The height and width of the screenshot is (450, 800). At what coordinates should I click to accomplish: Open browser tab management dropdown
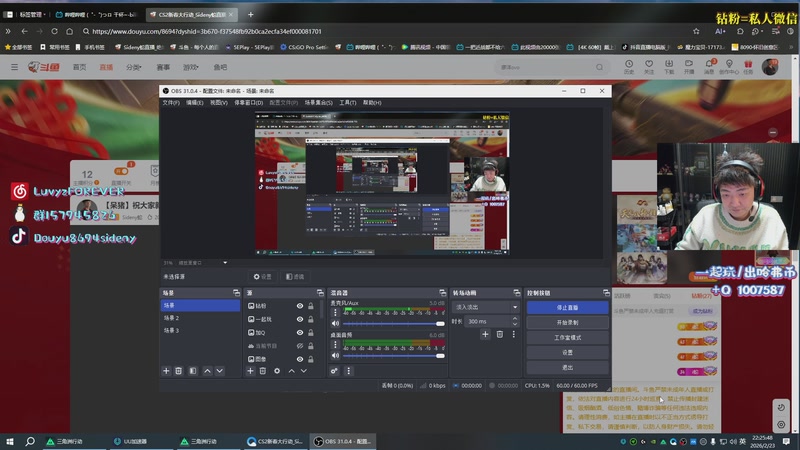point(32,14)
